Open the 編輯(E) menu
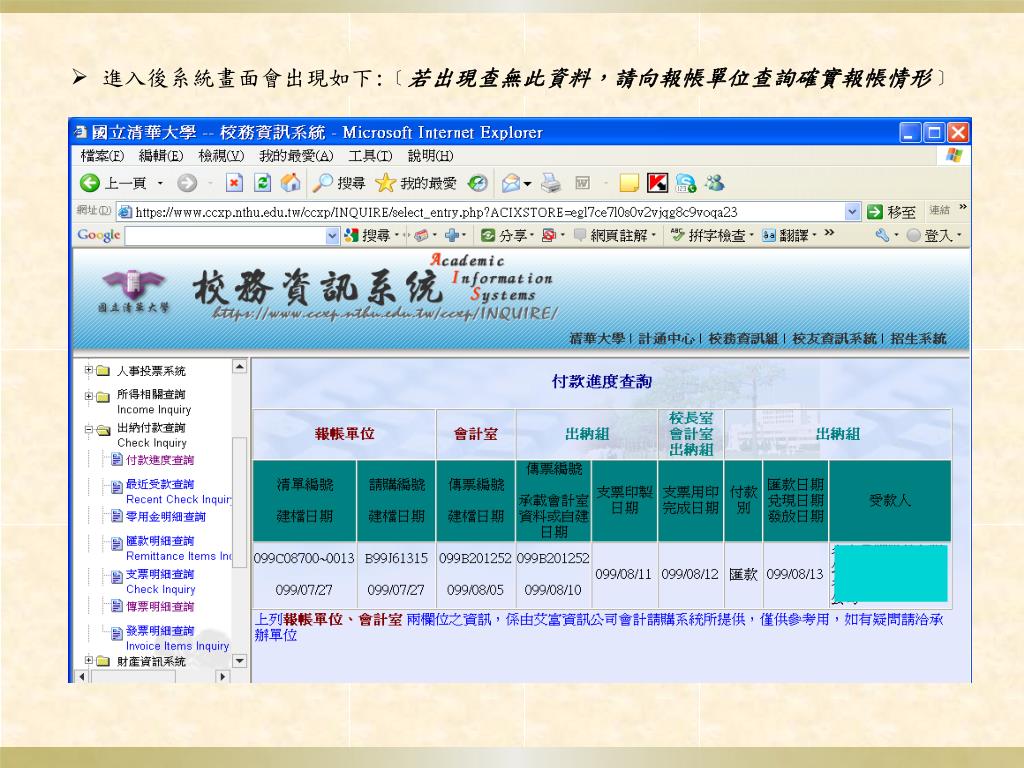Viewport: 1024px width, 768px height. [161, 156]
